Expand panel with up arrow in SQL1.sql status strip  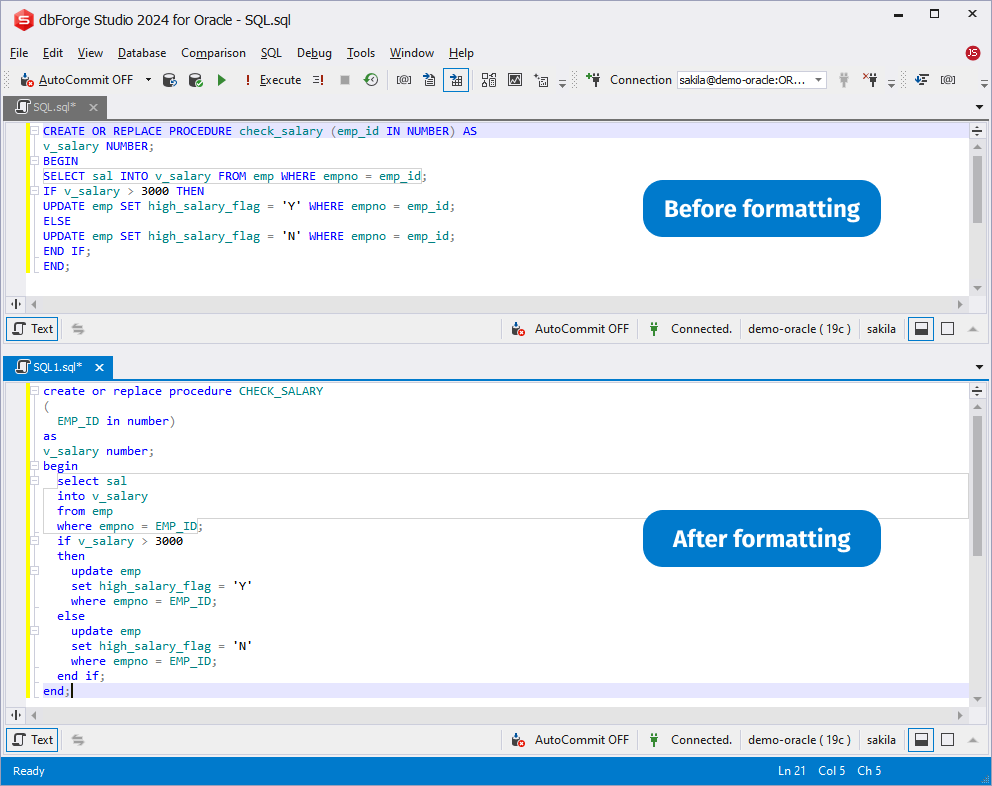click(x=972, y=740)
